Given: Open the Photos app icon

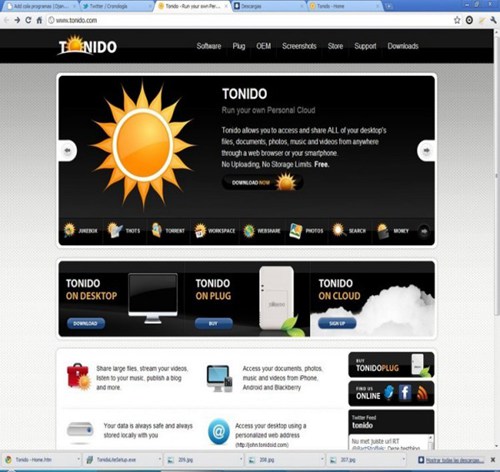Looking at the screenshot, I should (296, 231).
